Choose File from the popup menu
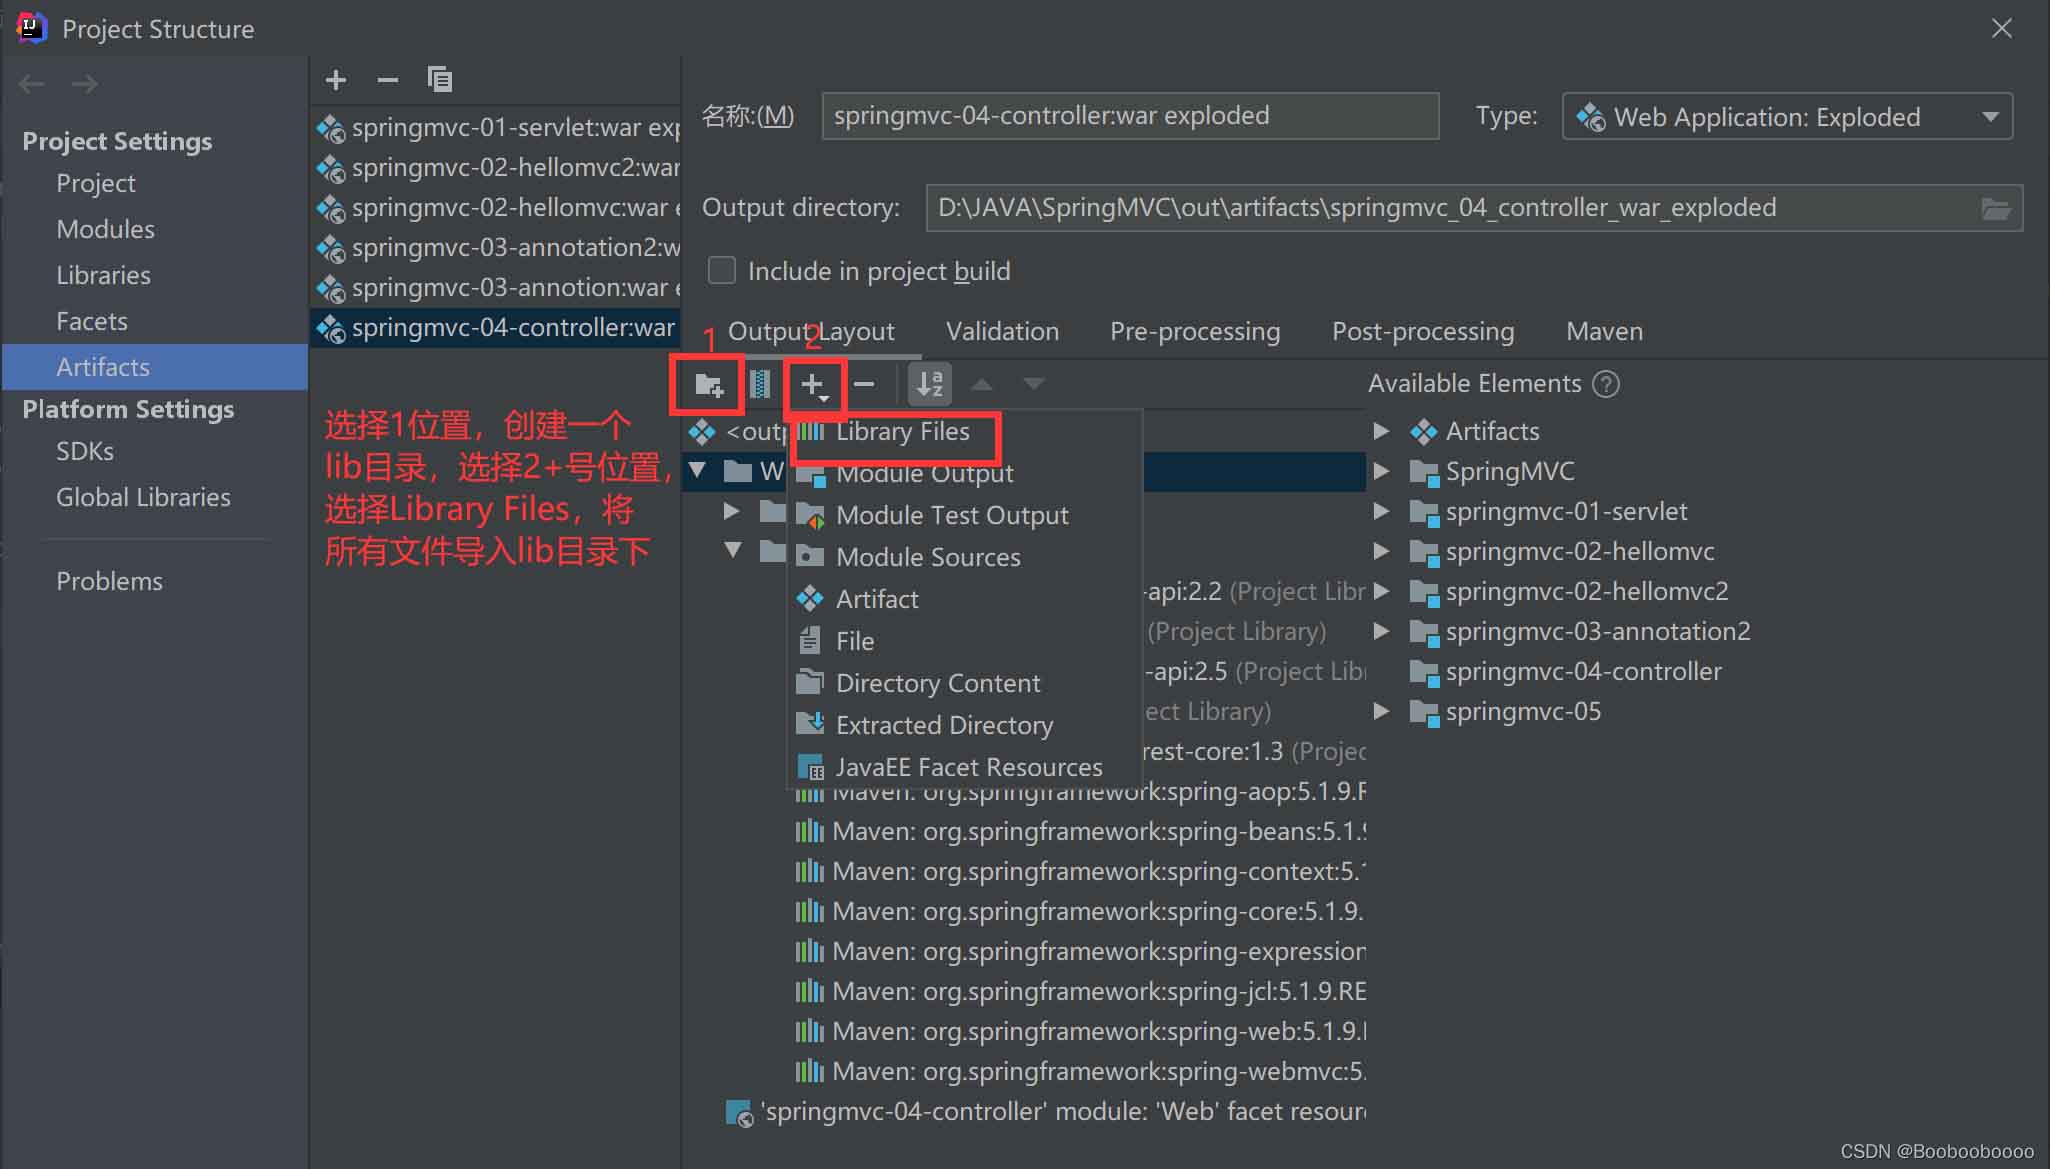 [x=966, y=642]
